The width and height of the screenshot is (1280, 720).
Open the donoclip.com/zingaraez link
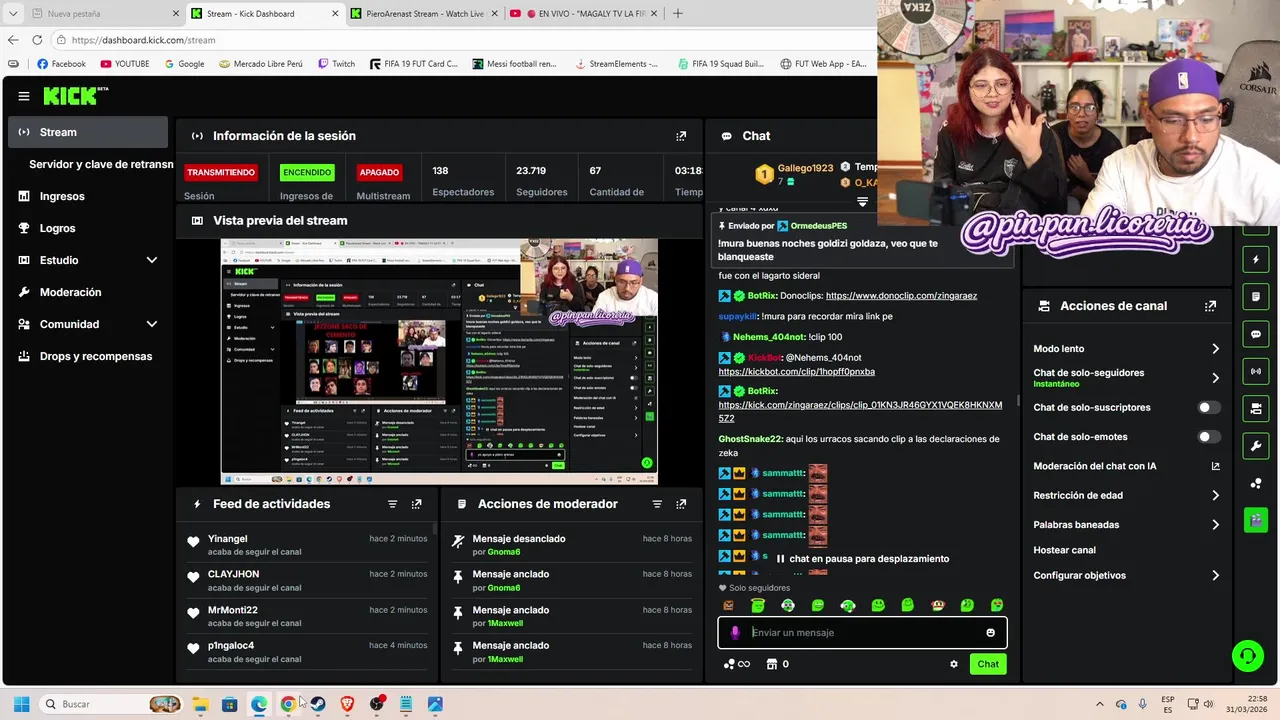901,296
